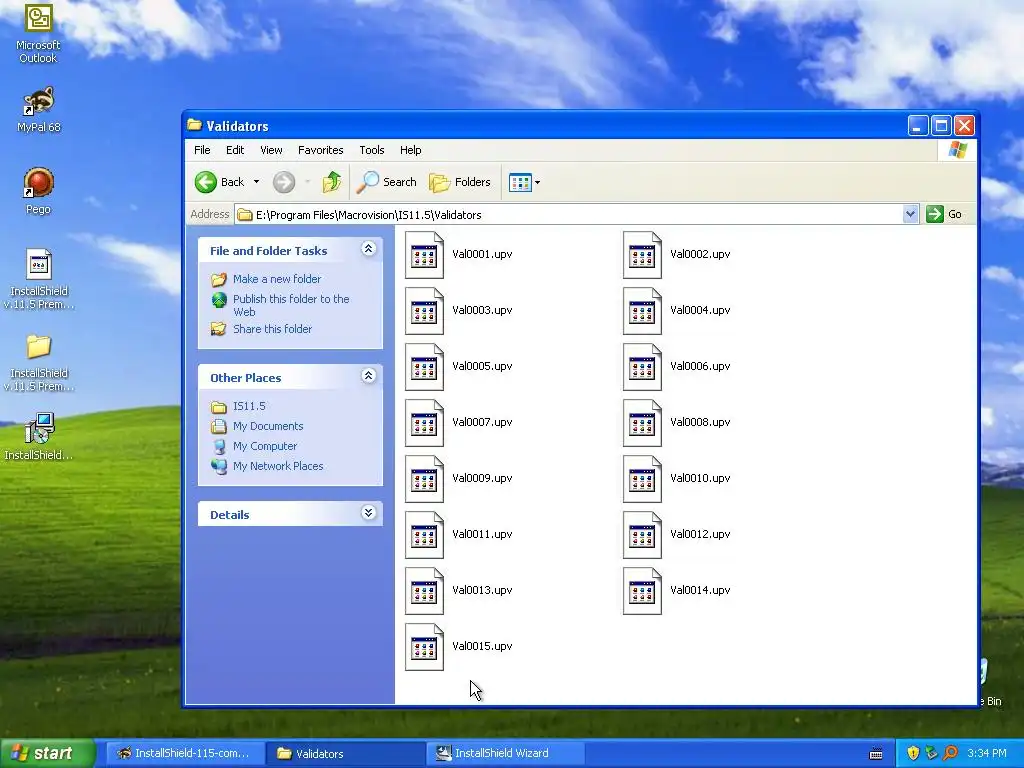The height and width of the screenshot is (768, 1024).
Task: Open the File menu
Action: tap(202, 150)
